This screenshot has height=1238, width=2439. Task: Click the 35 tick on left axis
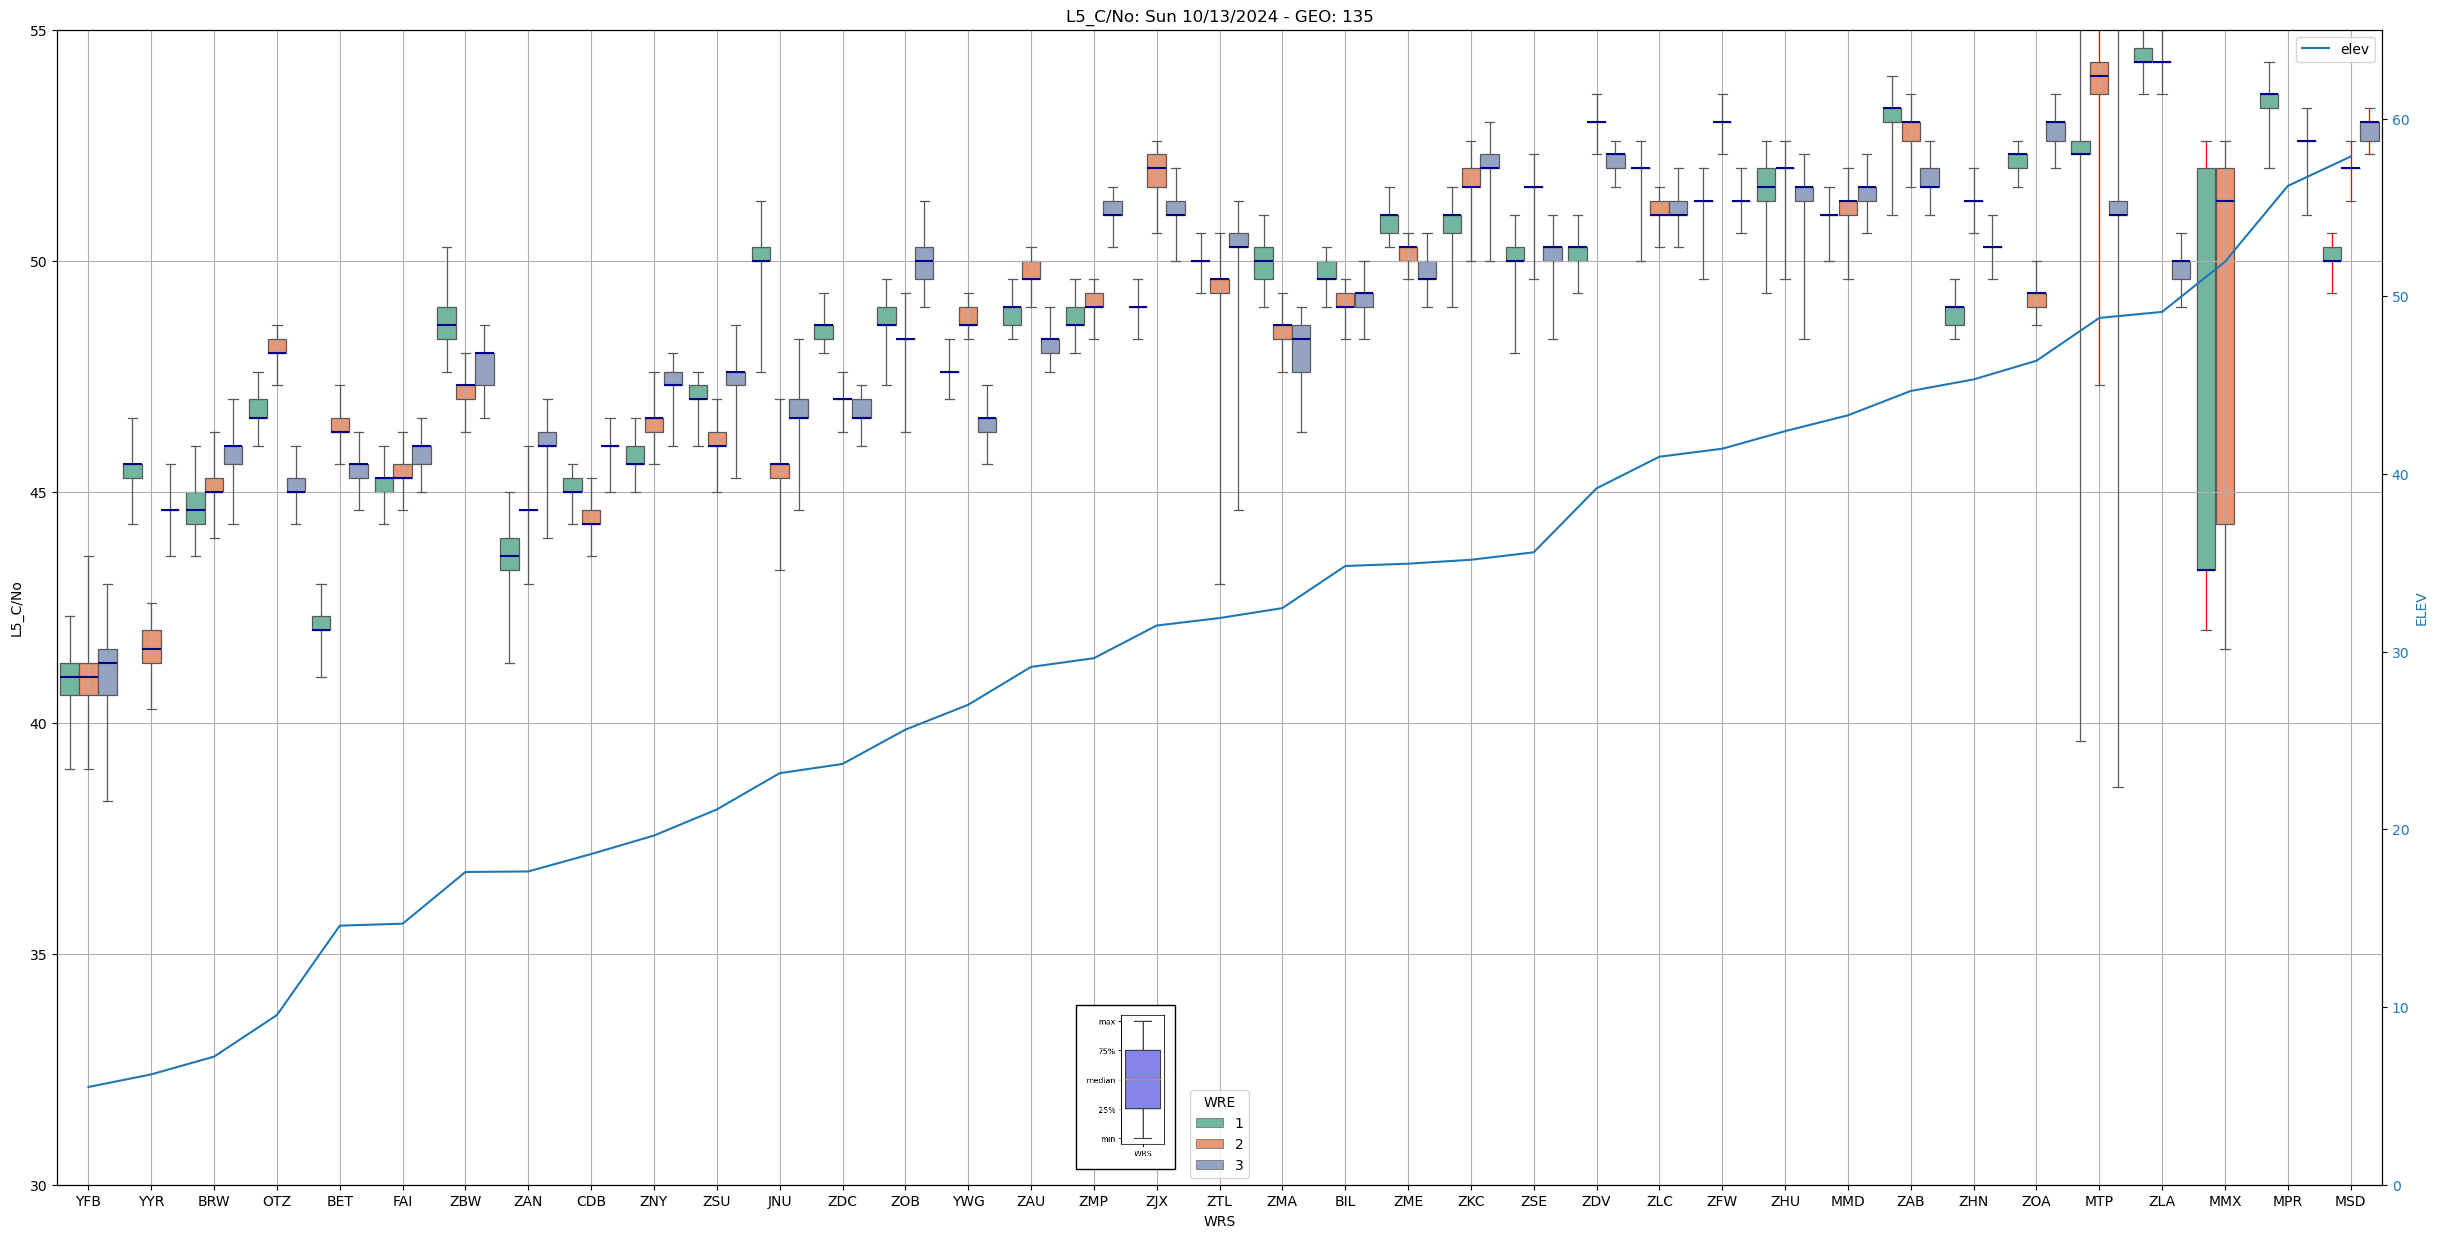pyautogui.click(x=39, y=955)
